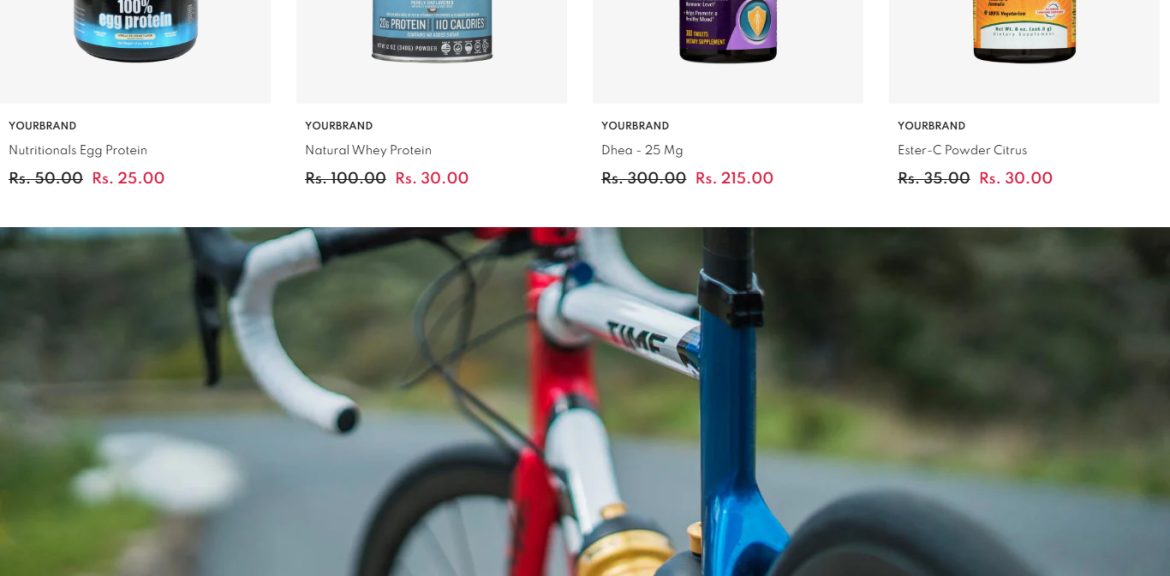
Task: Click YOURBRAND label above Ester-C Powder Citrus
Action: (x=931, y=126)
